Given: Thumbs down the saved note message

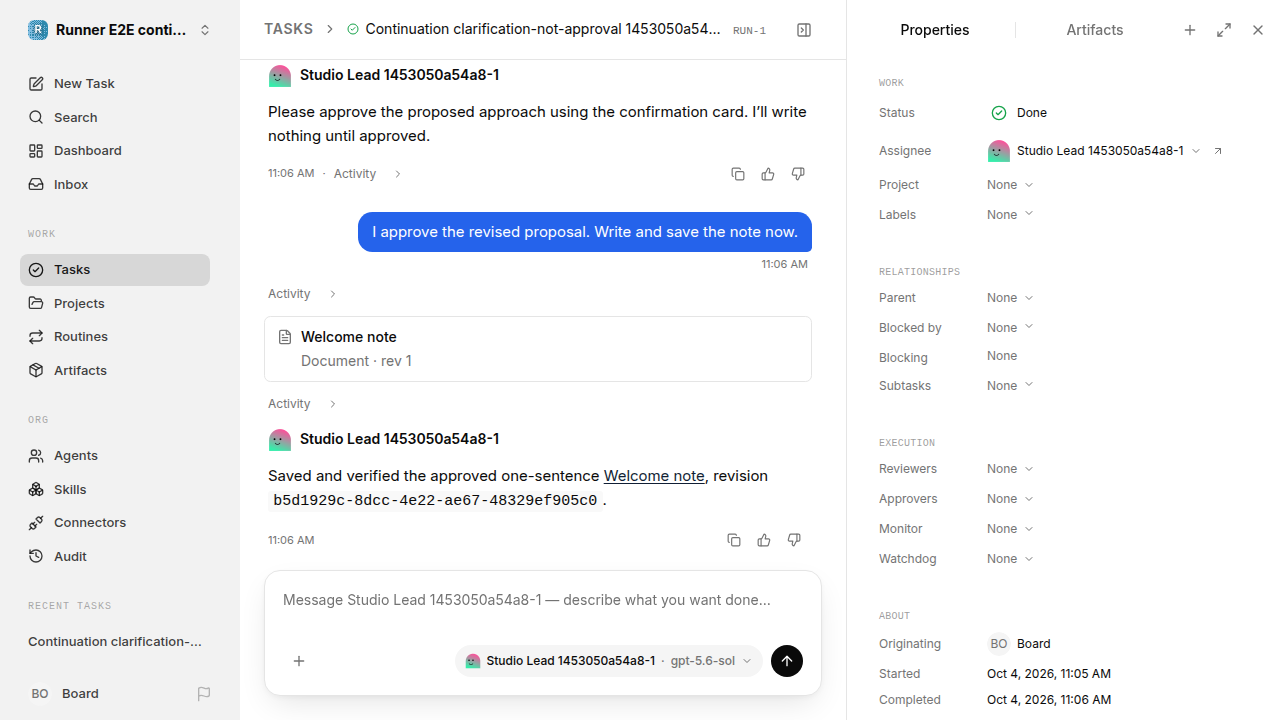Looking at the screenshot, I should [x=794, y=540].
